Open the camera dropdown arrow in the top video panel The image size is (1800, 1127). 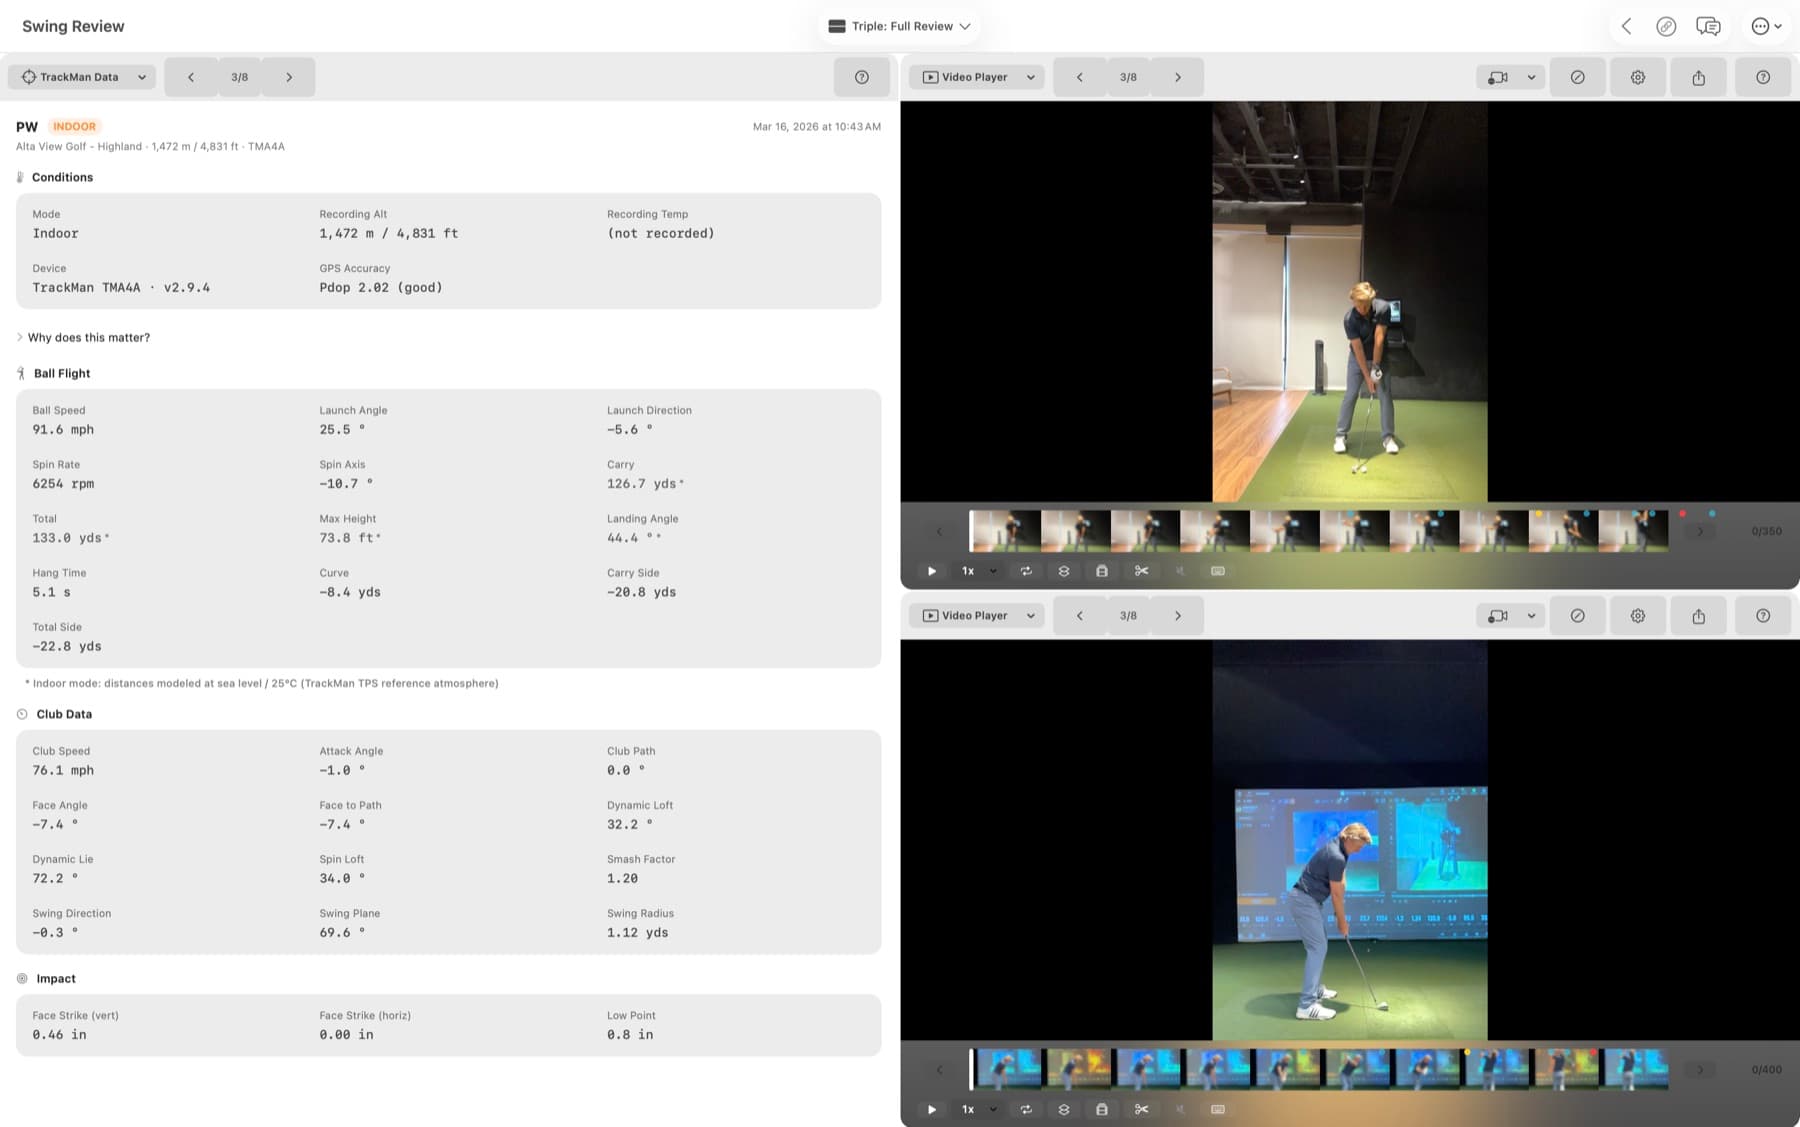(1531, 77)
